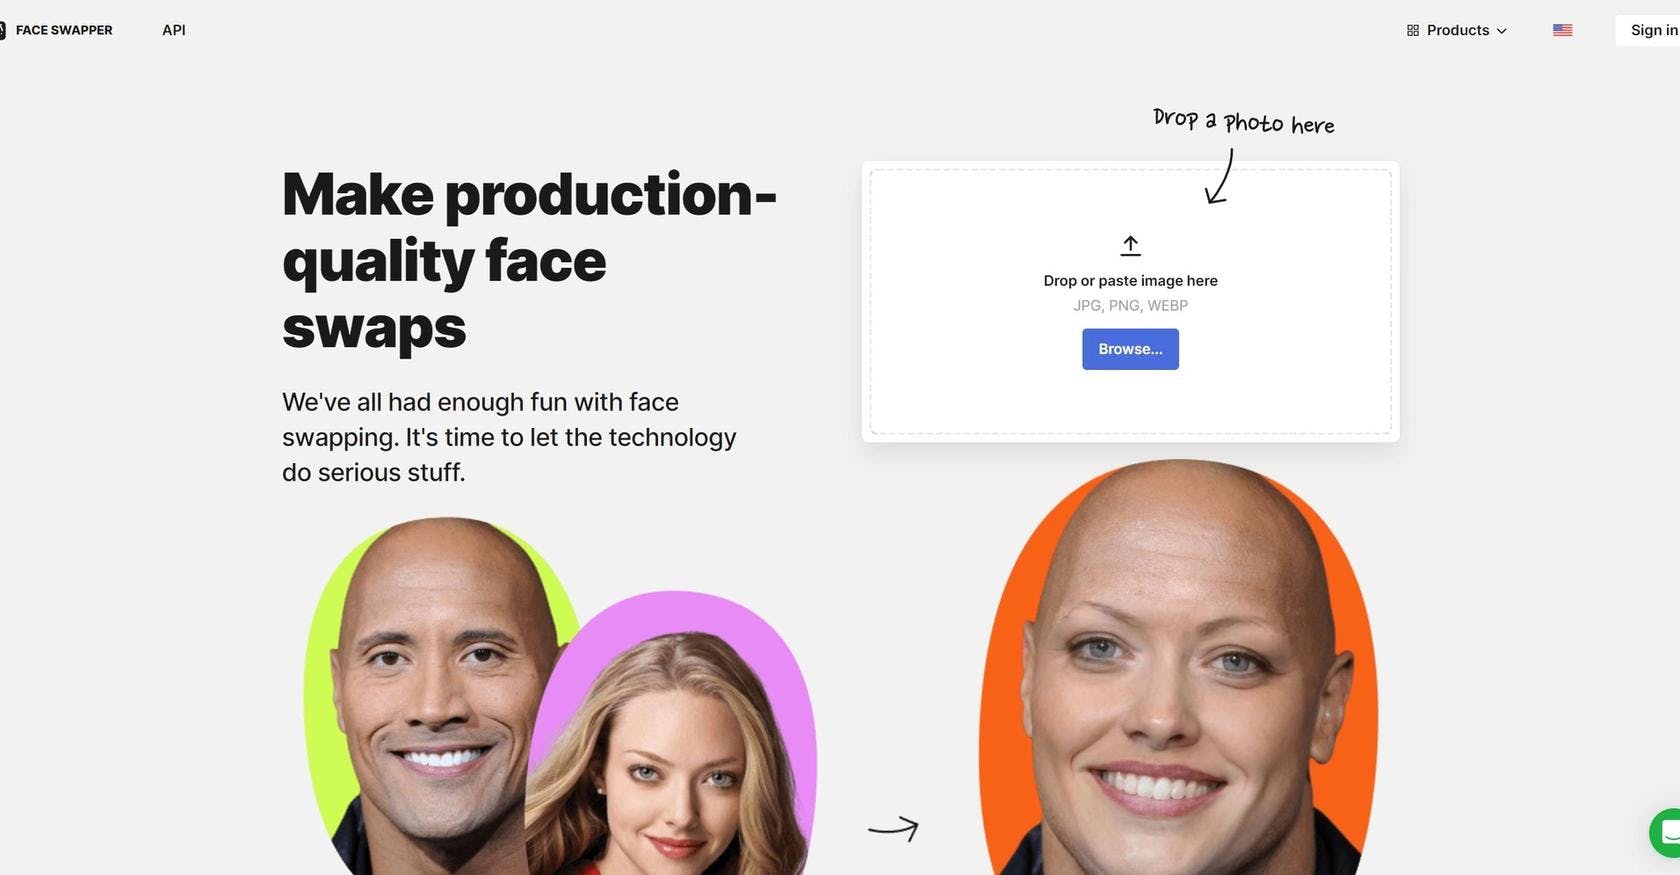
Task: Click the "Drop a photo here" handwritten note
Action: (1243, 121)
